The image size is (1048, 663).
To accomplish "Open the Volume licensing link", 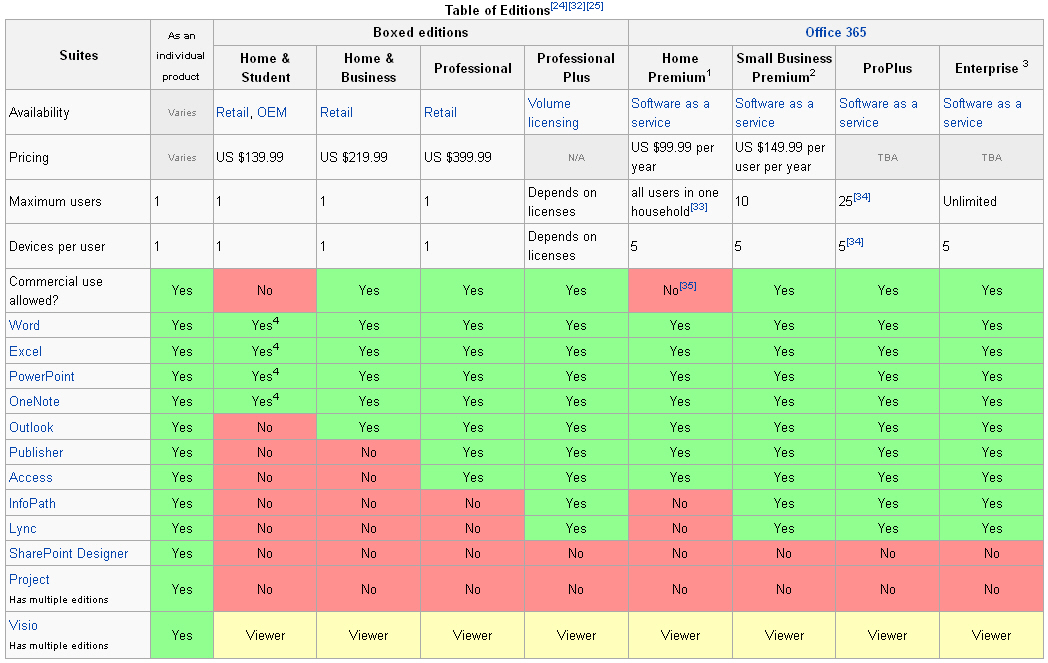I will tap(553, 113).
